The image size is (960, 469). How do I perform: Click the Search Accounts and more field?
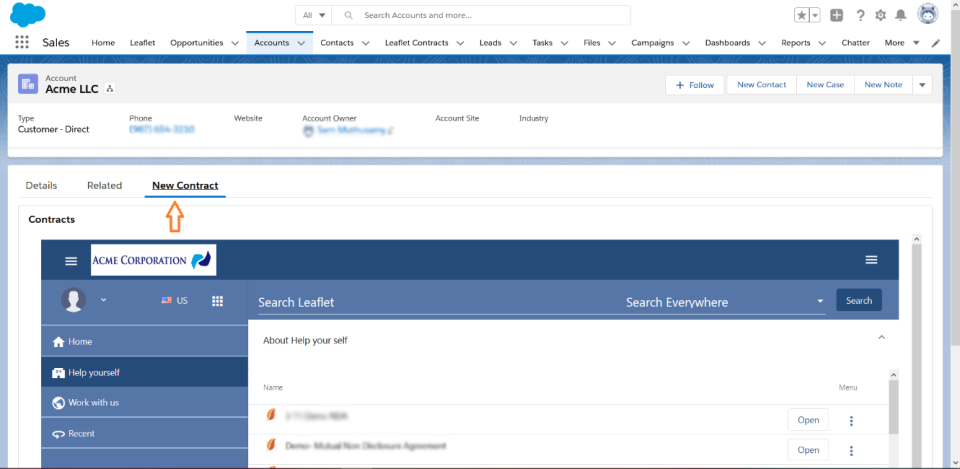click(490, 15)
